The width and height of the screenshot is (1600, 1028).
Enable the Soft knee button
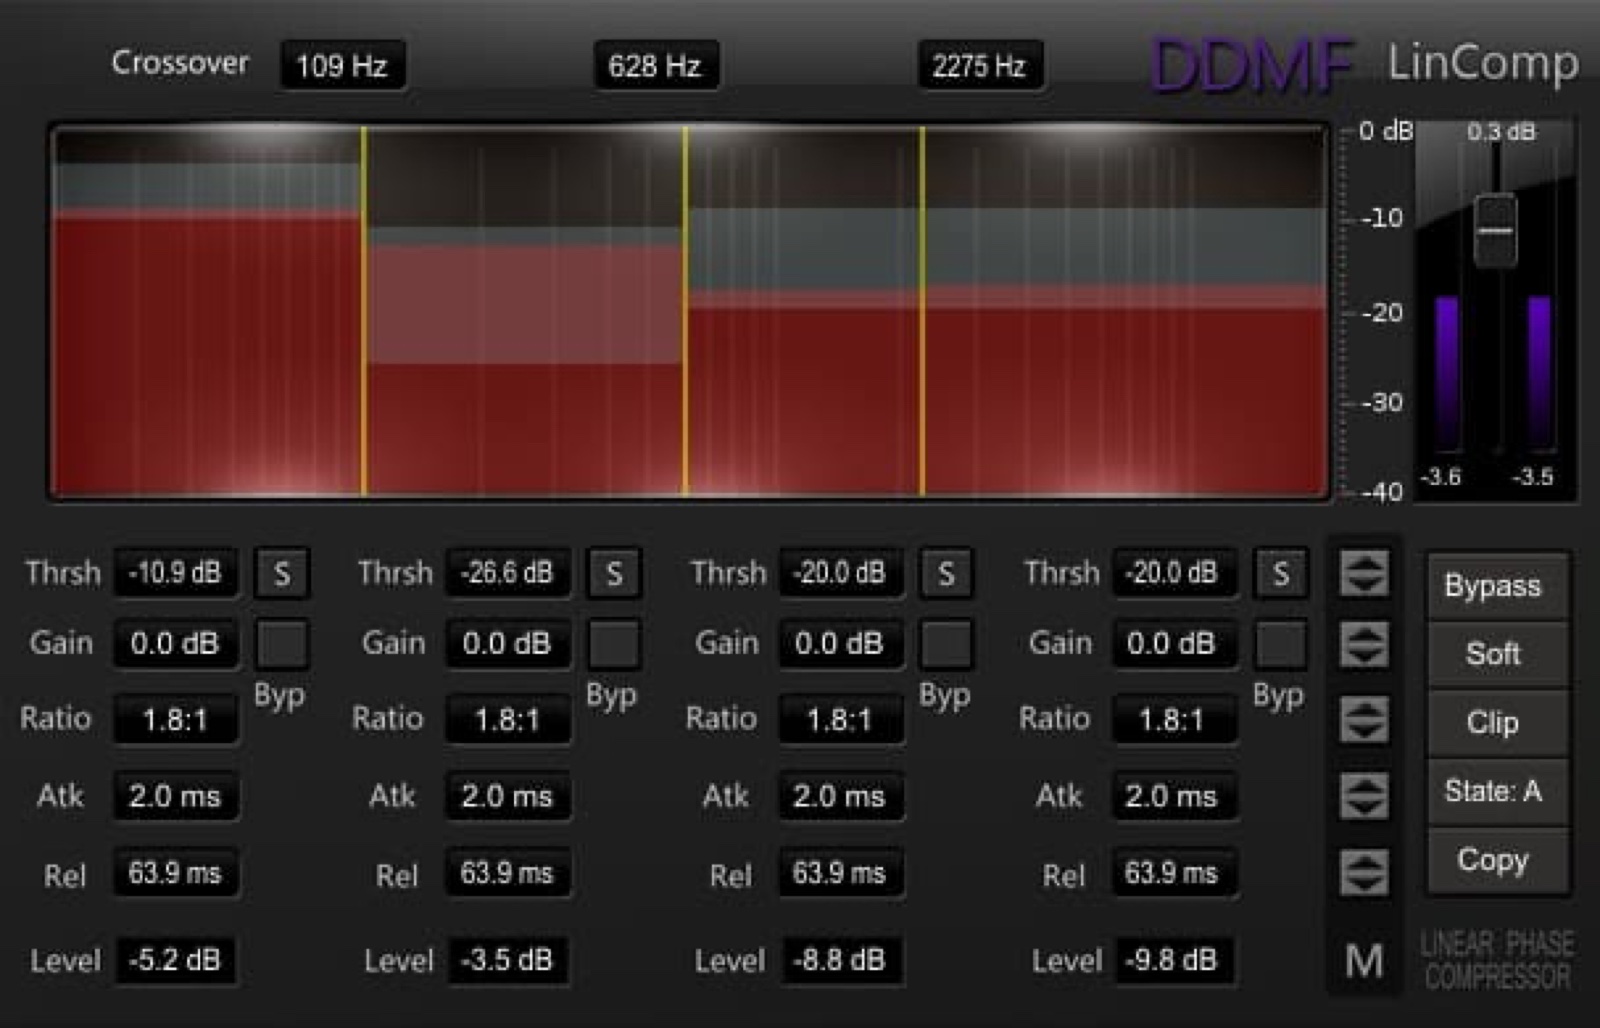tap(1495, 654)
